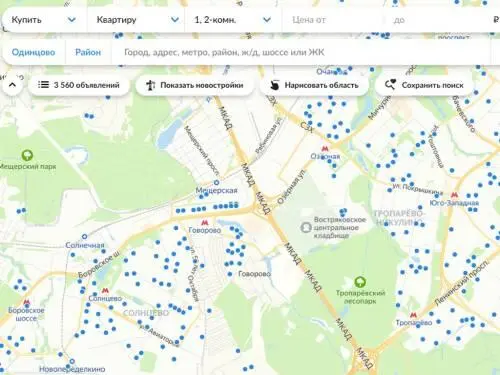Click the Говорово metro icon

click(x=204, y=222)
